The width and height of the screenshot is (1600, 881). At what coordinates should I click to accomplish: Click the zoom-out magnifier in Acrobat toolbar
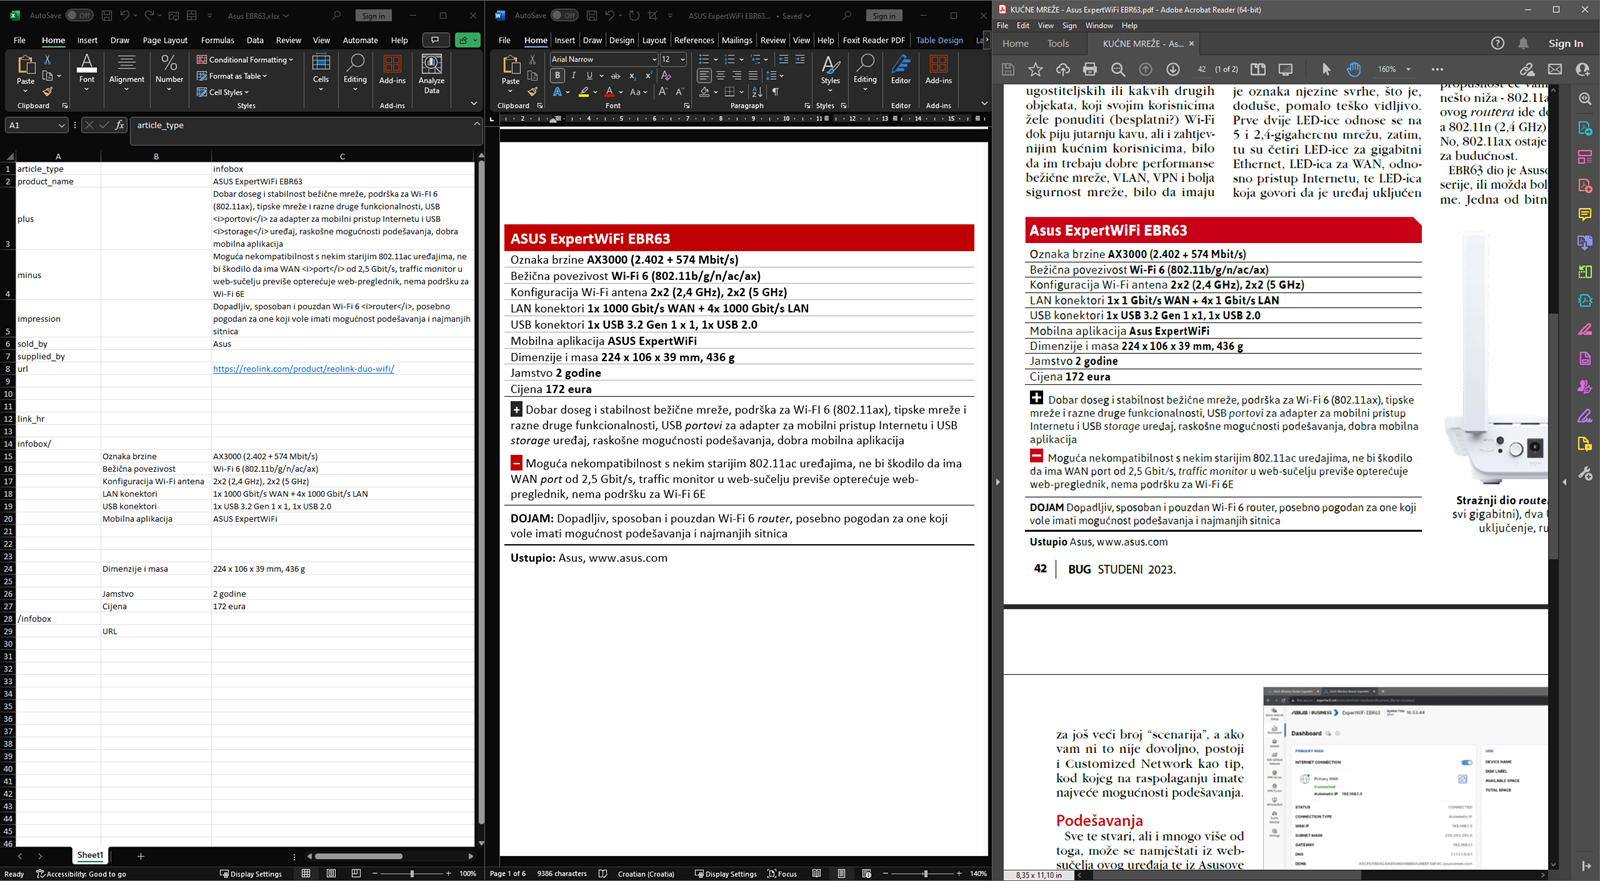[x=1118, y=69]
